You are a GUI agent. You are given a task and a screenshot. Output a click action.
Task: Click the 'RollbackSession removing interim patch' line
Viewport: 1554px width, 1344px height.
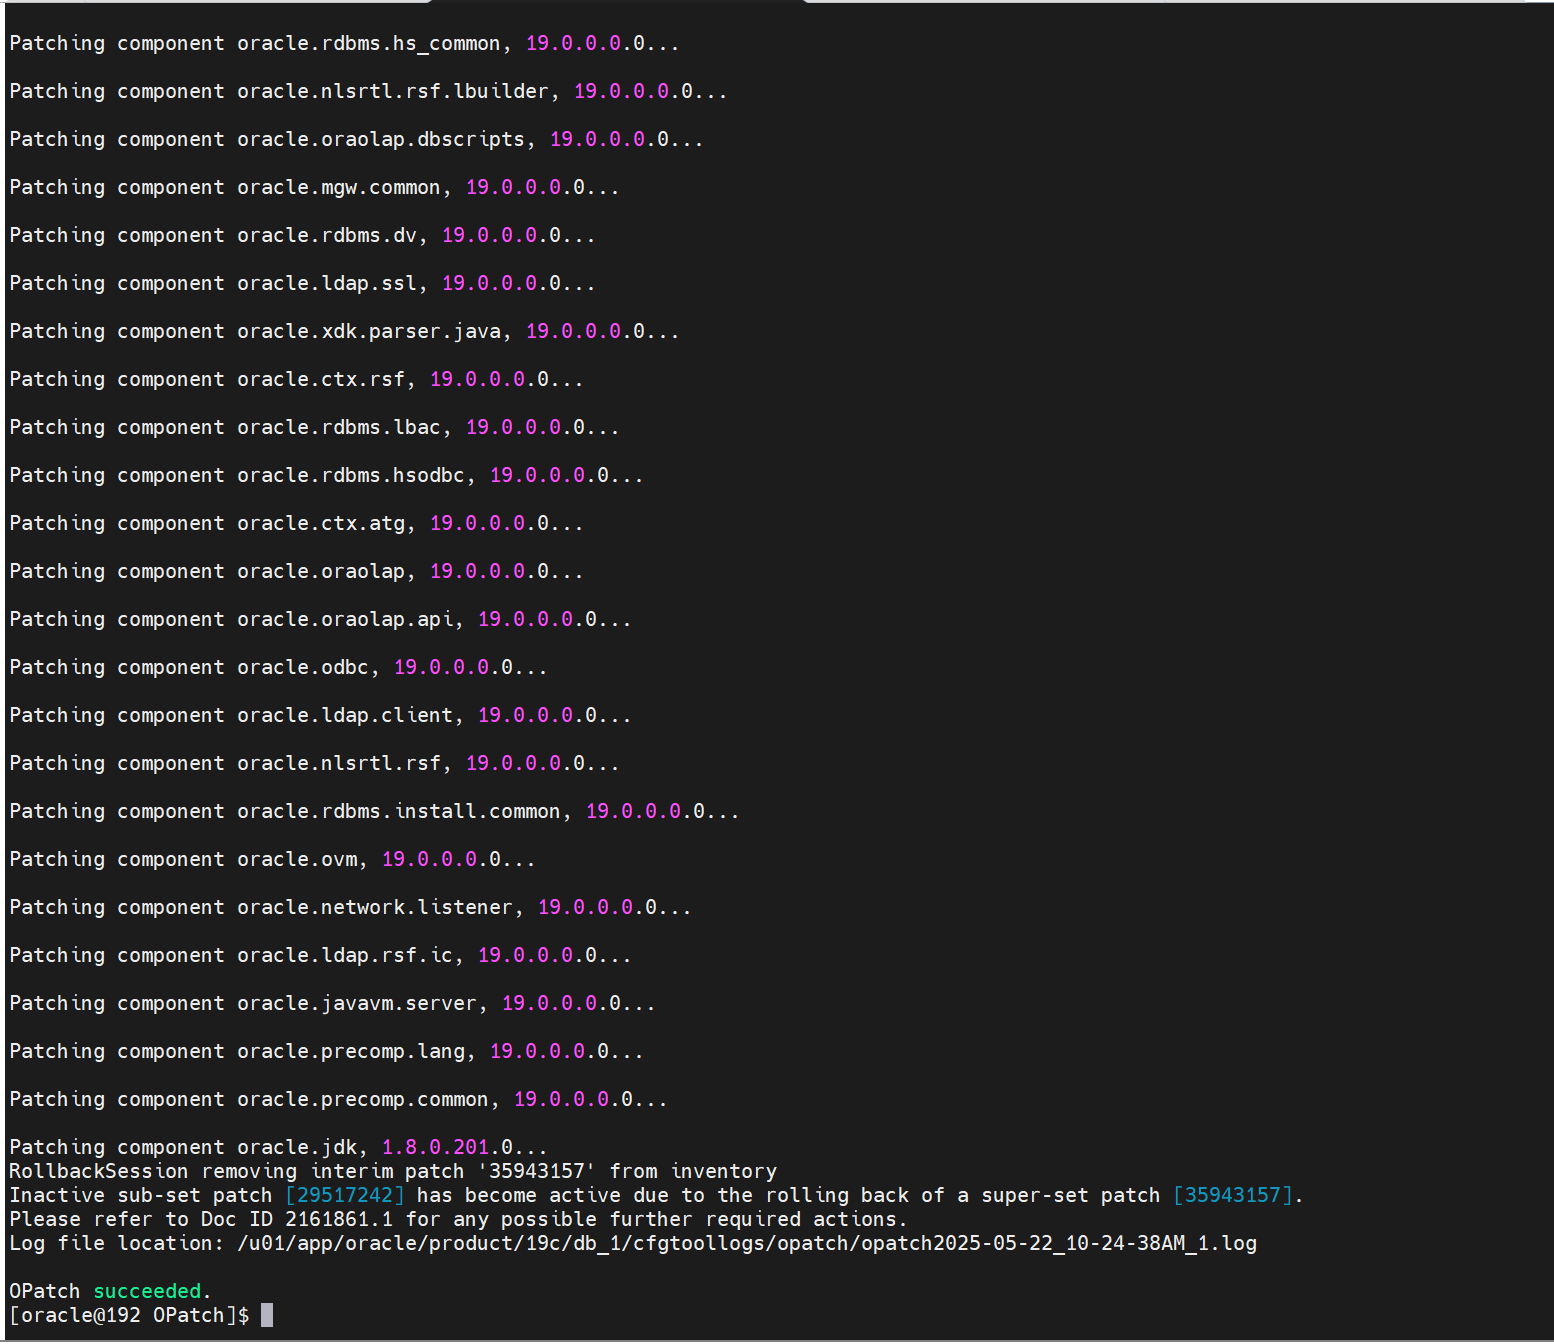click(393, 1171)
